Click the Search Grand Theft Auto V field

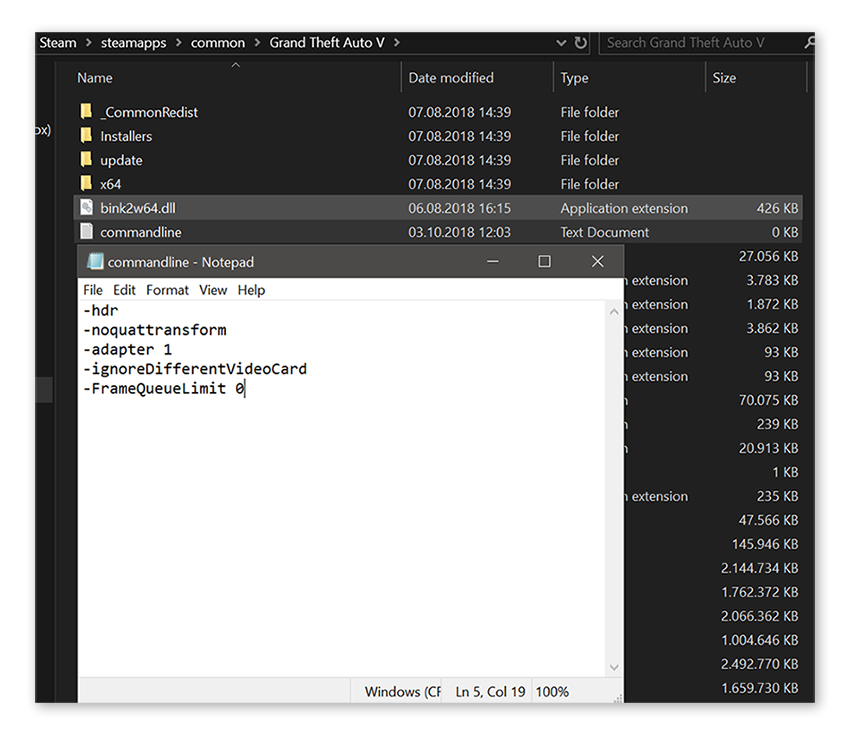(700, 43)
